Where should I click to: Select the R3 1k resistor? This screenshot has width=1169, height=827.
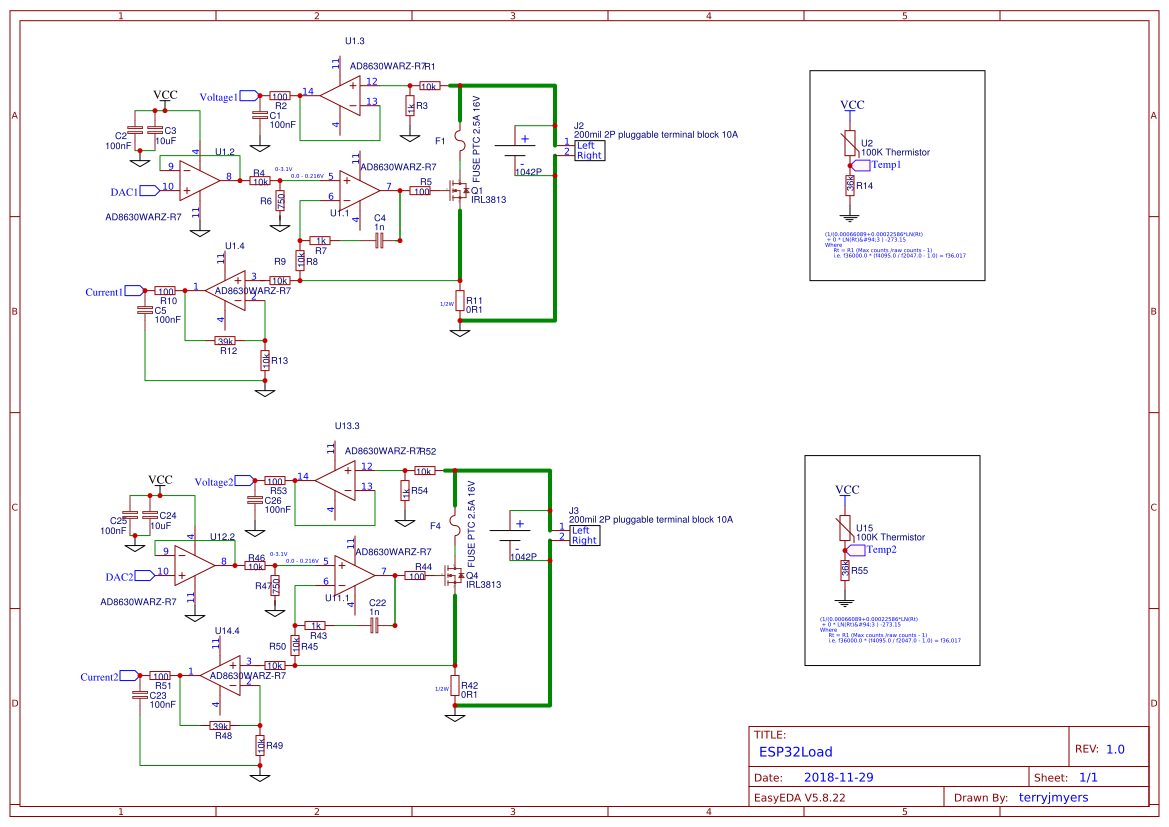pos(409,106)
